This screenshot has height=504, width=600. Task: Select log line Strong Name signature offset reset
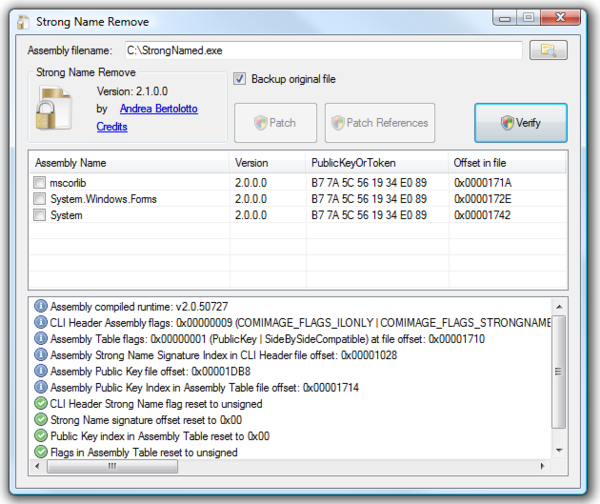click(x=146, y=420)
